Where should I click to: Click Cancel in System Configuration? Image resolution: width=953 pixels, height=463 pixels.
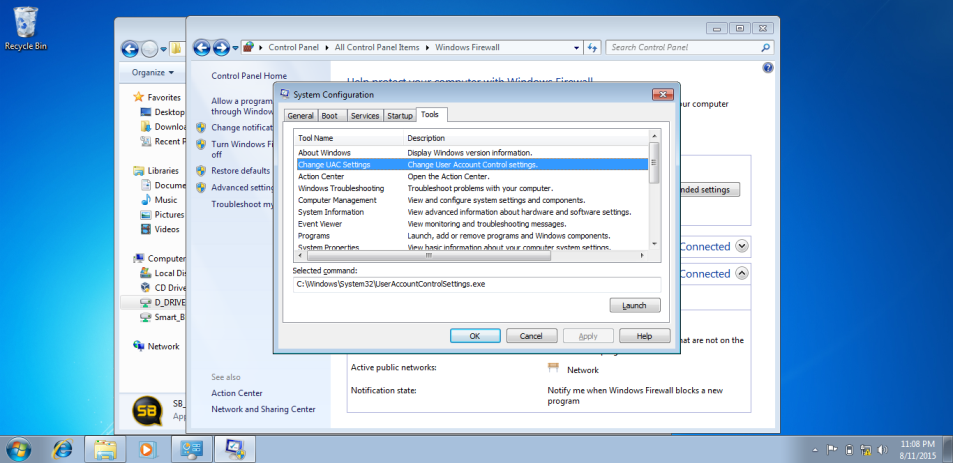(531, 336)
